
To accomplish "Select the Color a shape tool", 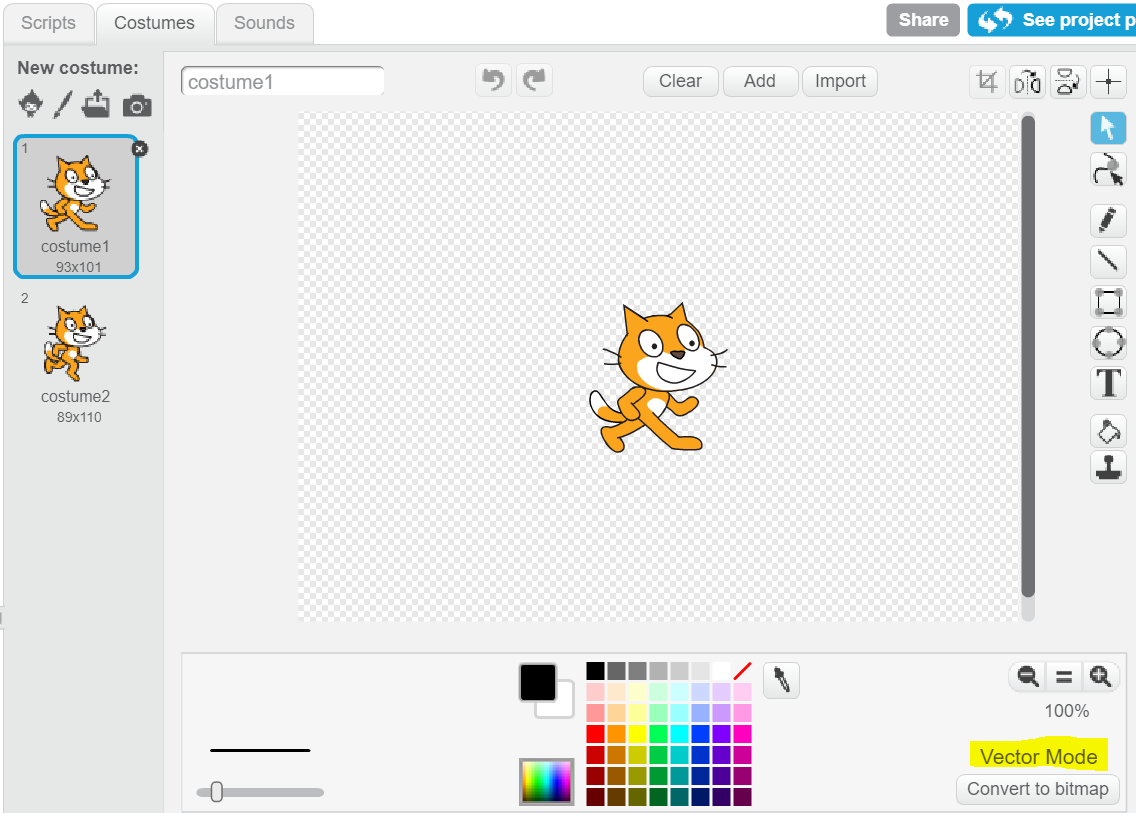I will [1108, 431].
